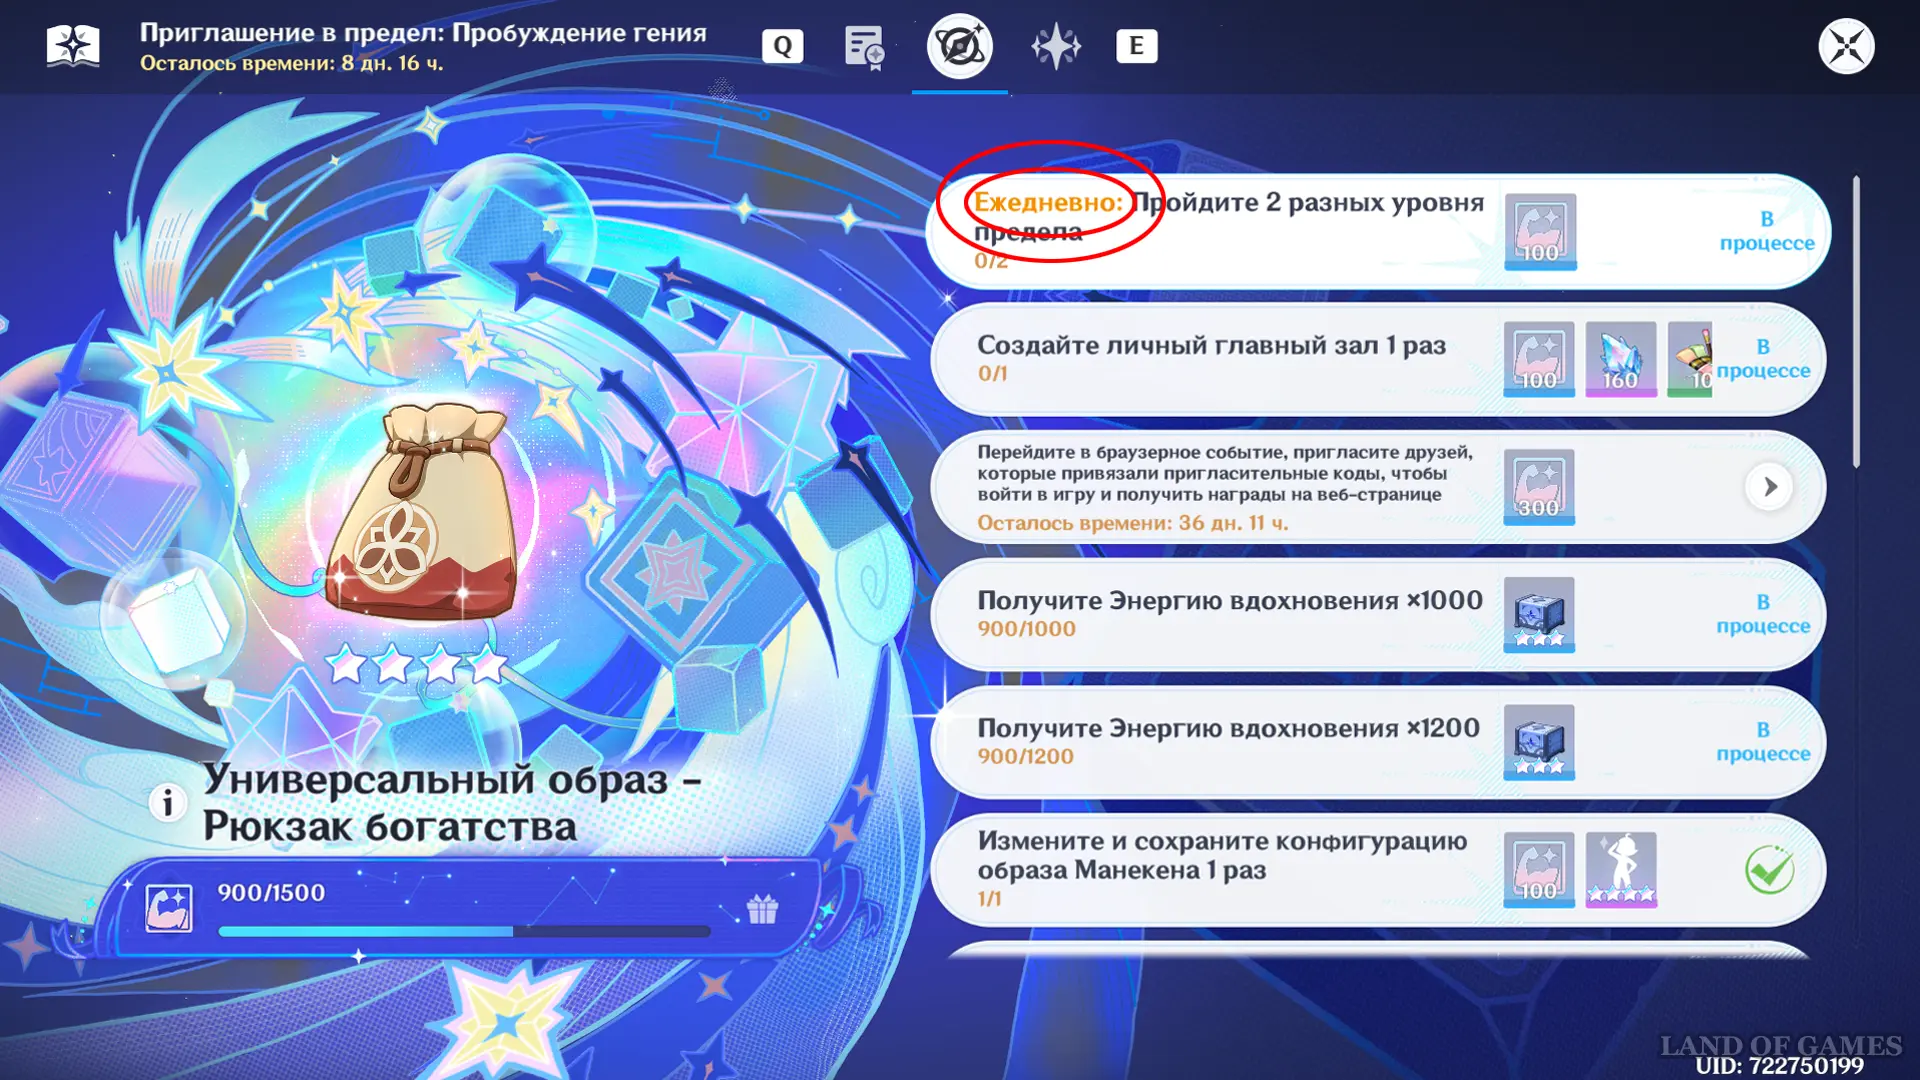Close the event screen with X button
The width and height of the screenshot is (1920, 1080).
pyautogui.click(x=1846, y=46)
